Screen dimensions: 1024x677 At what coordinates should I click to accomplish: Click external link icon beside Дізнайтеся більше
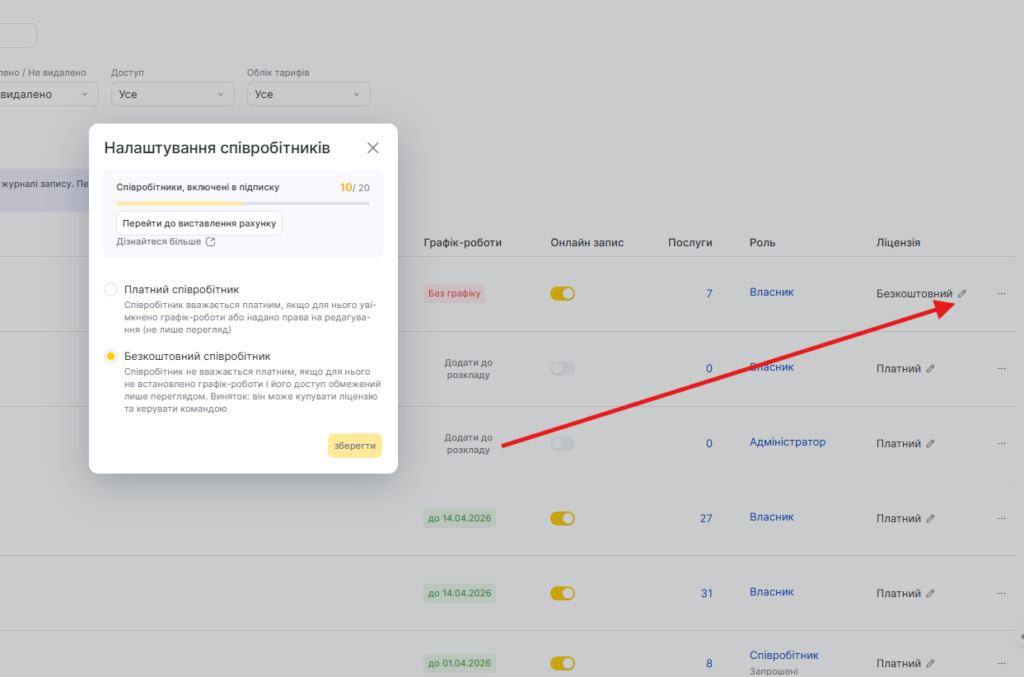pyautogui.click(x=210, y=242)
